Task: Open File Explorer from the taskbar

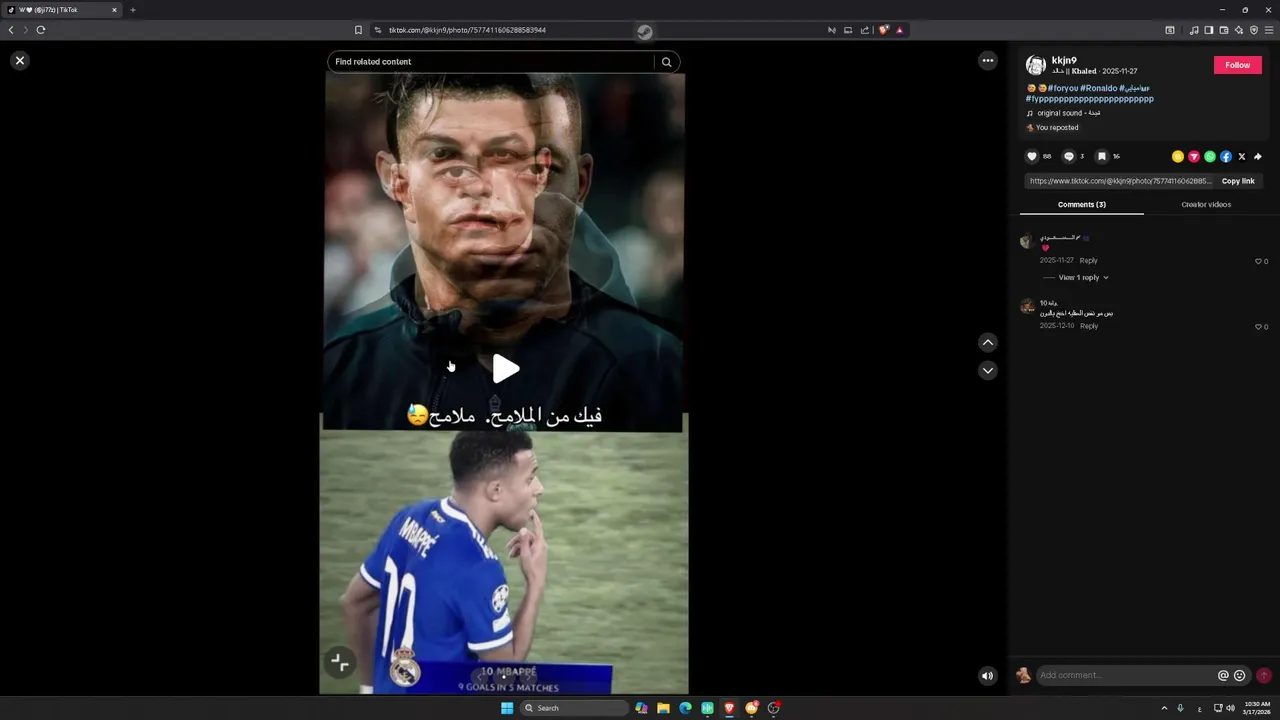Action: 663,708
